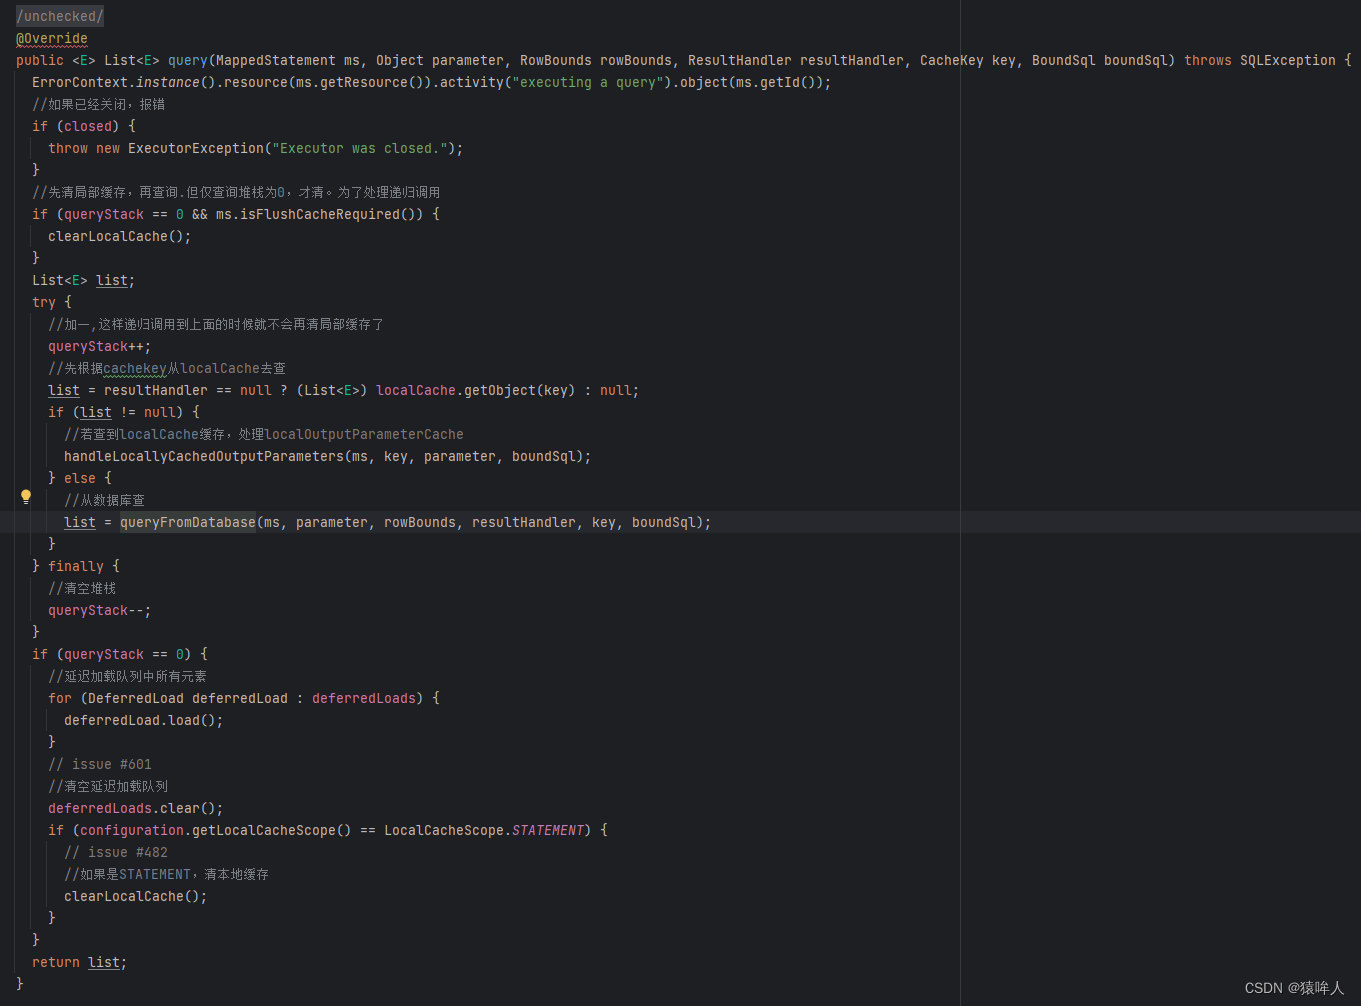The height and width of the screenshot is (1006, 1361).
Task: Click the "// issue #482" comment
Action: [x=116, y=852]
